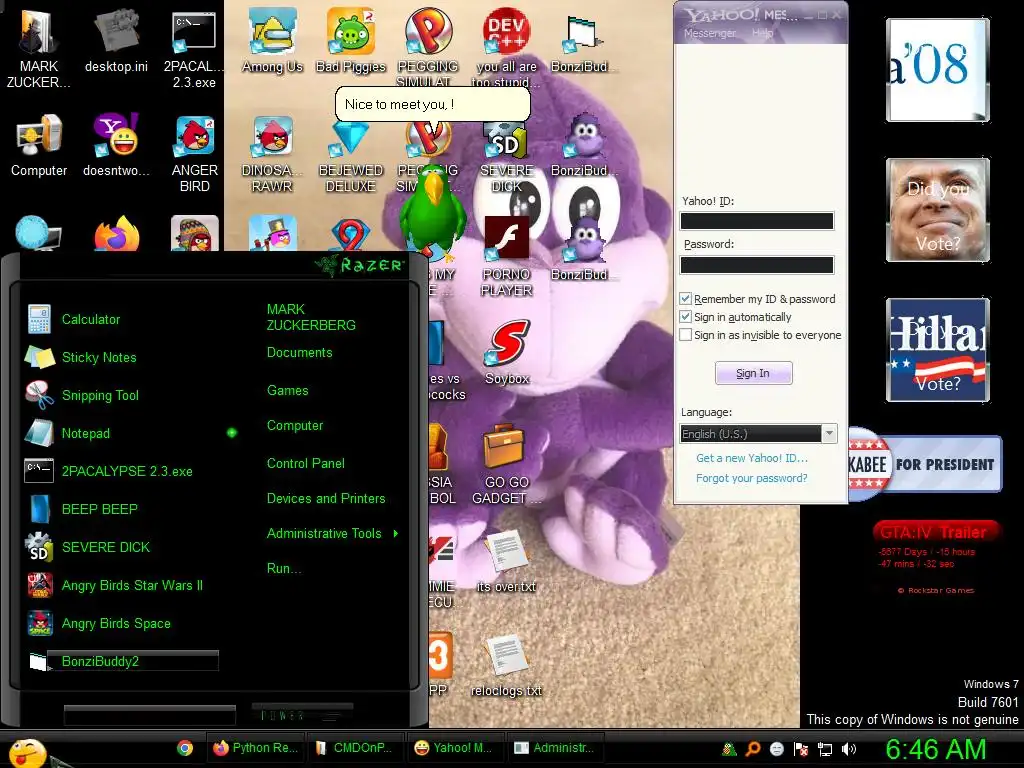Switch to Administr... taskbar window
This screenshot has height=768, width=1024.
(554, 748)
